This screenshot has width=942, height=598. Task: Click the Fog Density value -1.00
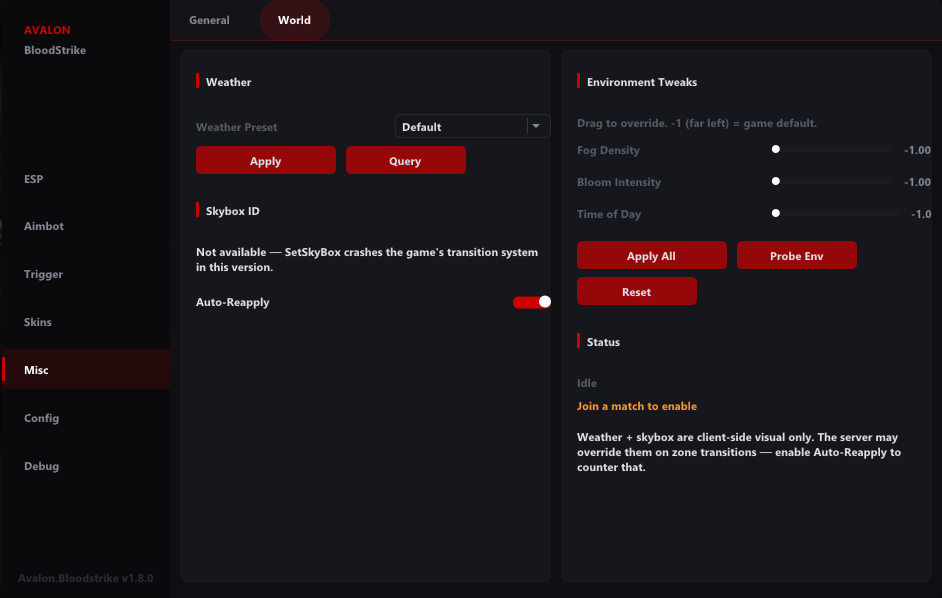pyautogui.click(x=917, y=150)
